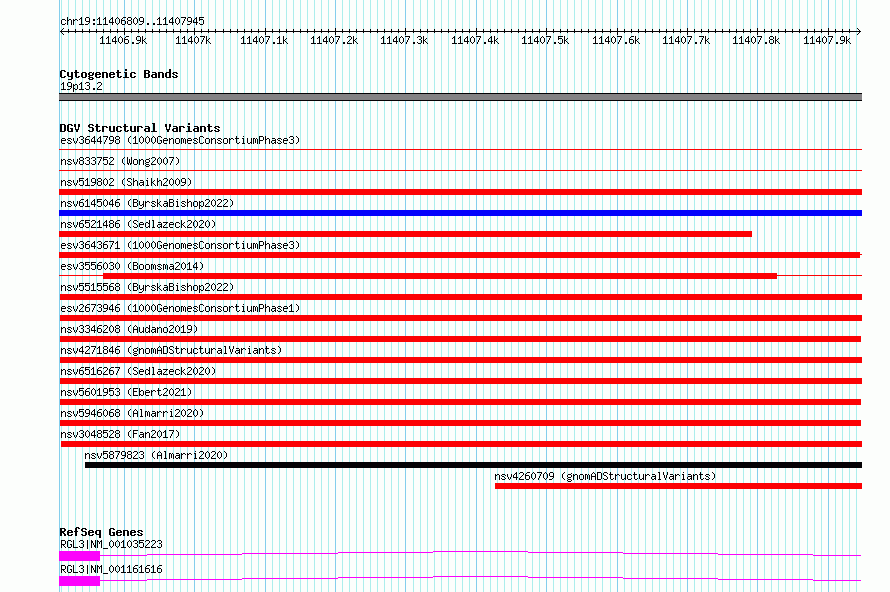The image size is (890, 592).
Task: Click the red nsv6521486 variant bar
Action: point(405,234)
